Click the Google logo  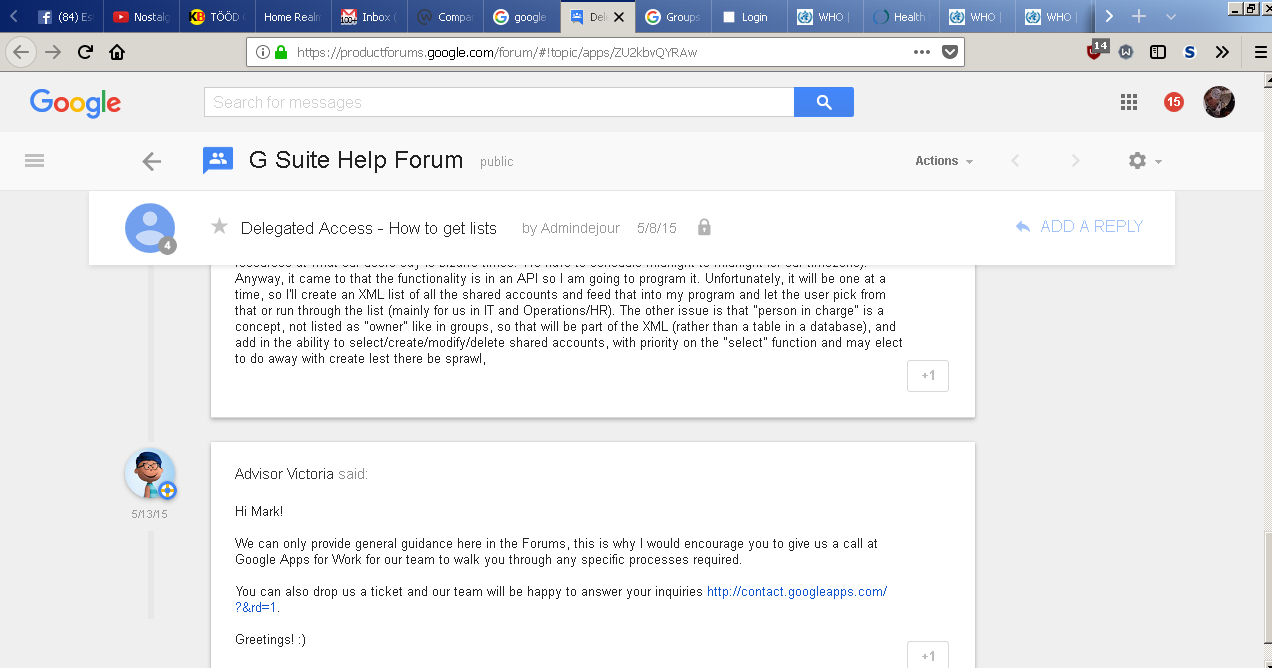coord(75,102)
